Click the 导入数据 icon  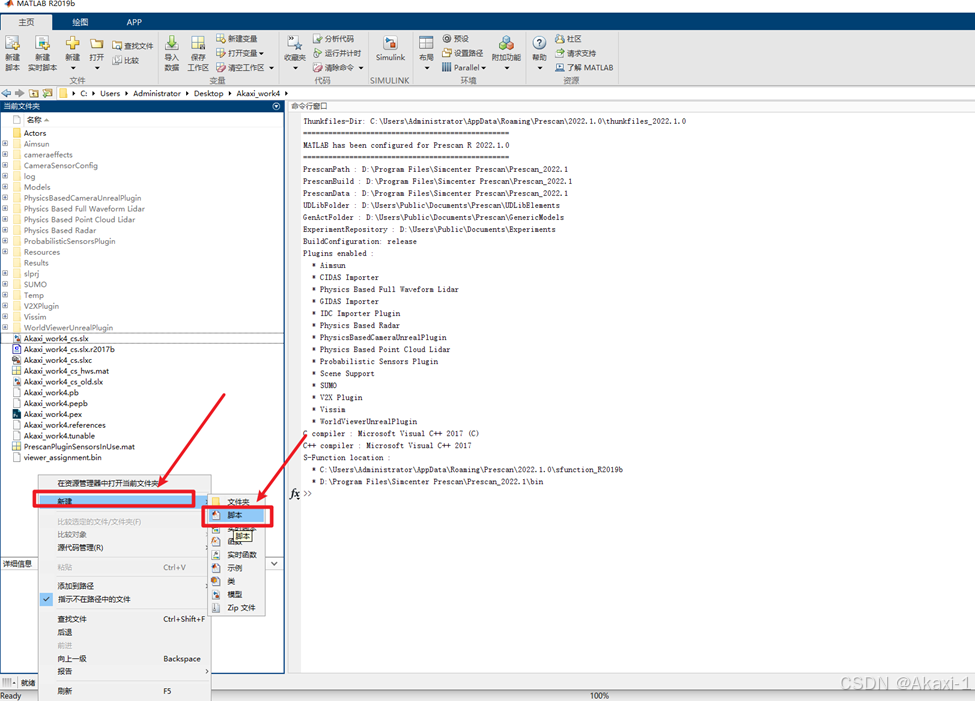pyautogui.click(x=172, y=43)
